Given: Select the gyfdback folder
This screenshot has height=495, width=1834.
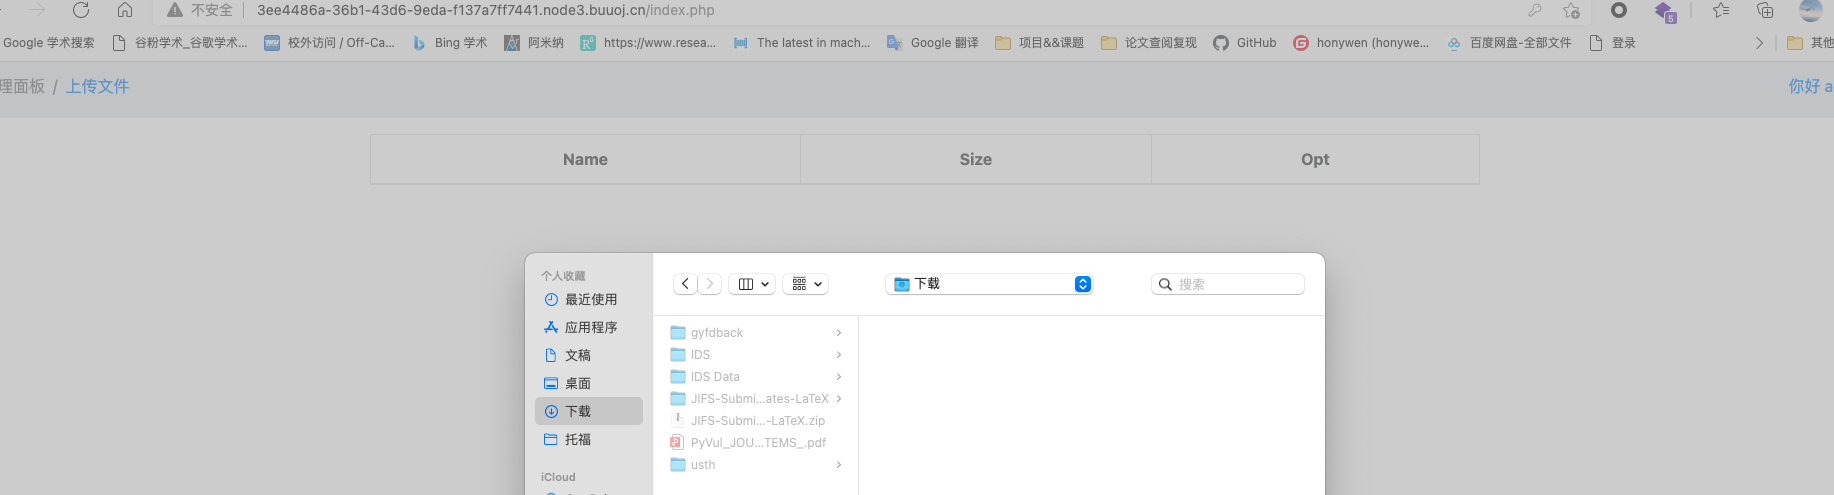Looking at the screenshot, I should 756,333.
